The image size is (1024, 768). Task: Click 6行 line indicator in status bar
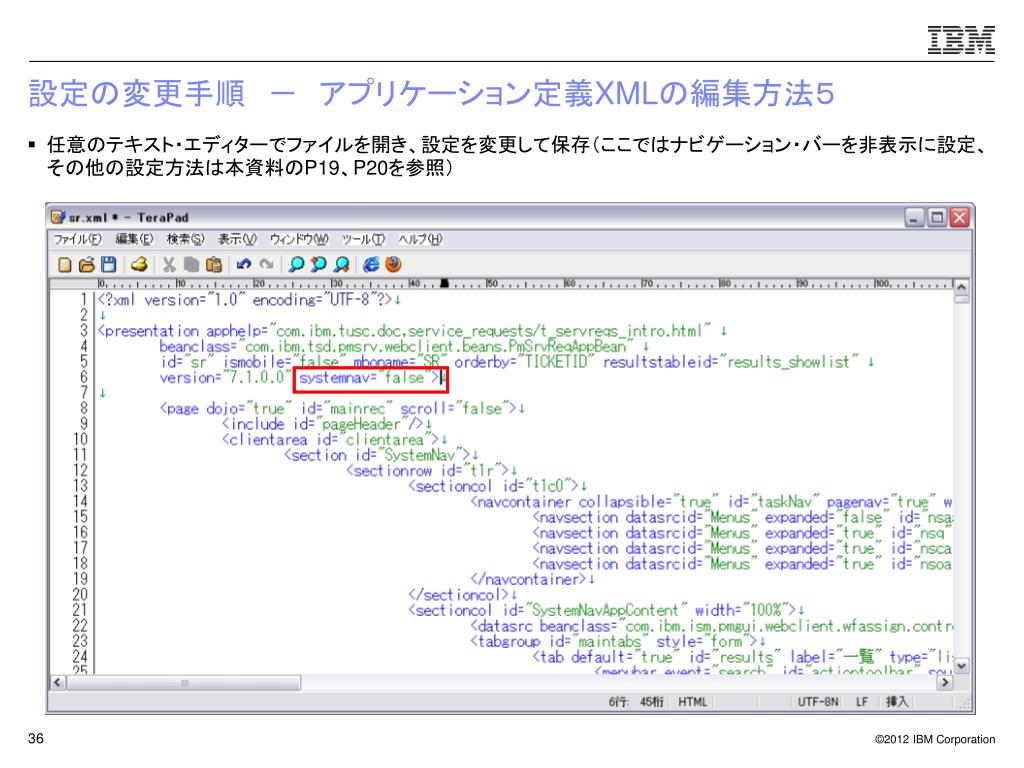click(x=618, y=702)
